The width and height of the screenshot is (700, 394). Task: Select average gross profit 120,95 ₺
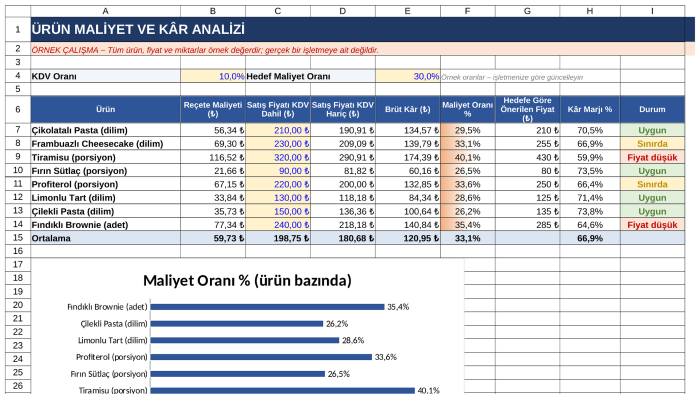coord(408,238)
